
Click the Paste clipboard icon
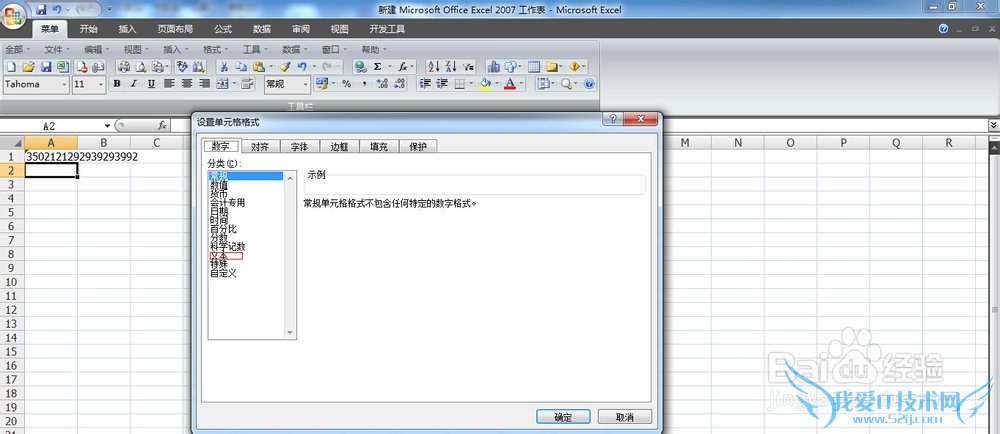(258, 67)
